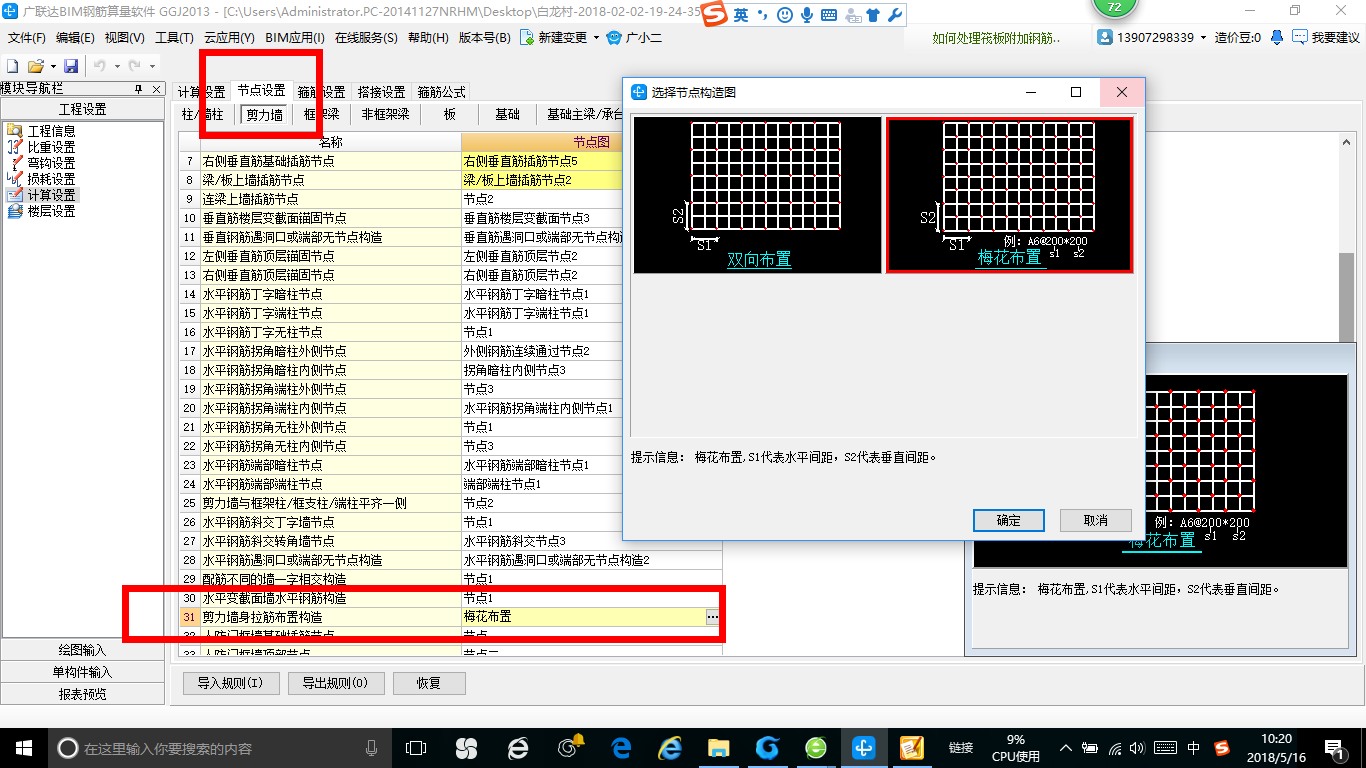The height and width of the screenshot is (768, 1366).
Task: Click Sogou input emoji face icon
Action: (x=784, y=15)
